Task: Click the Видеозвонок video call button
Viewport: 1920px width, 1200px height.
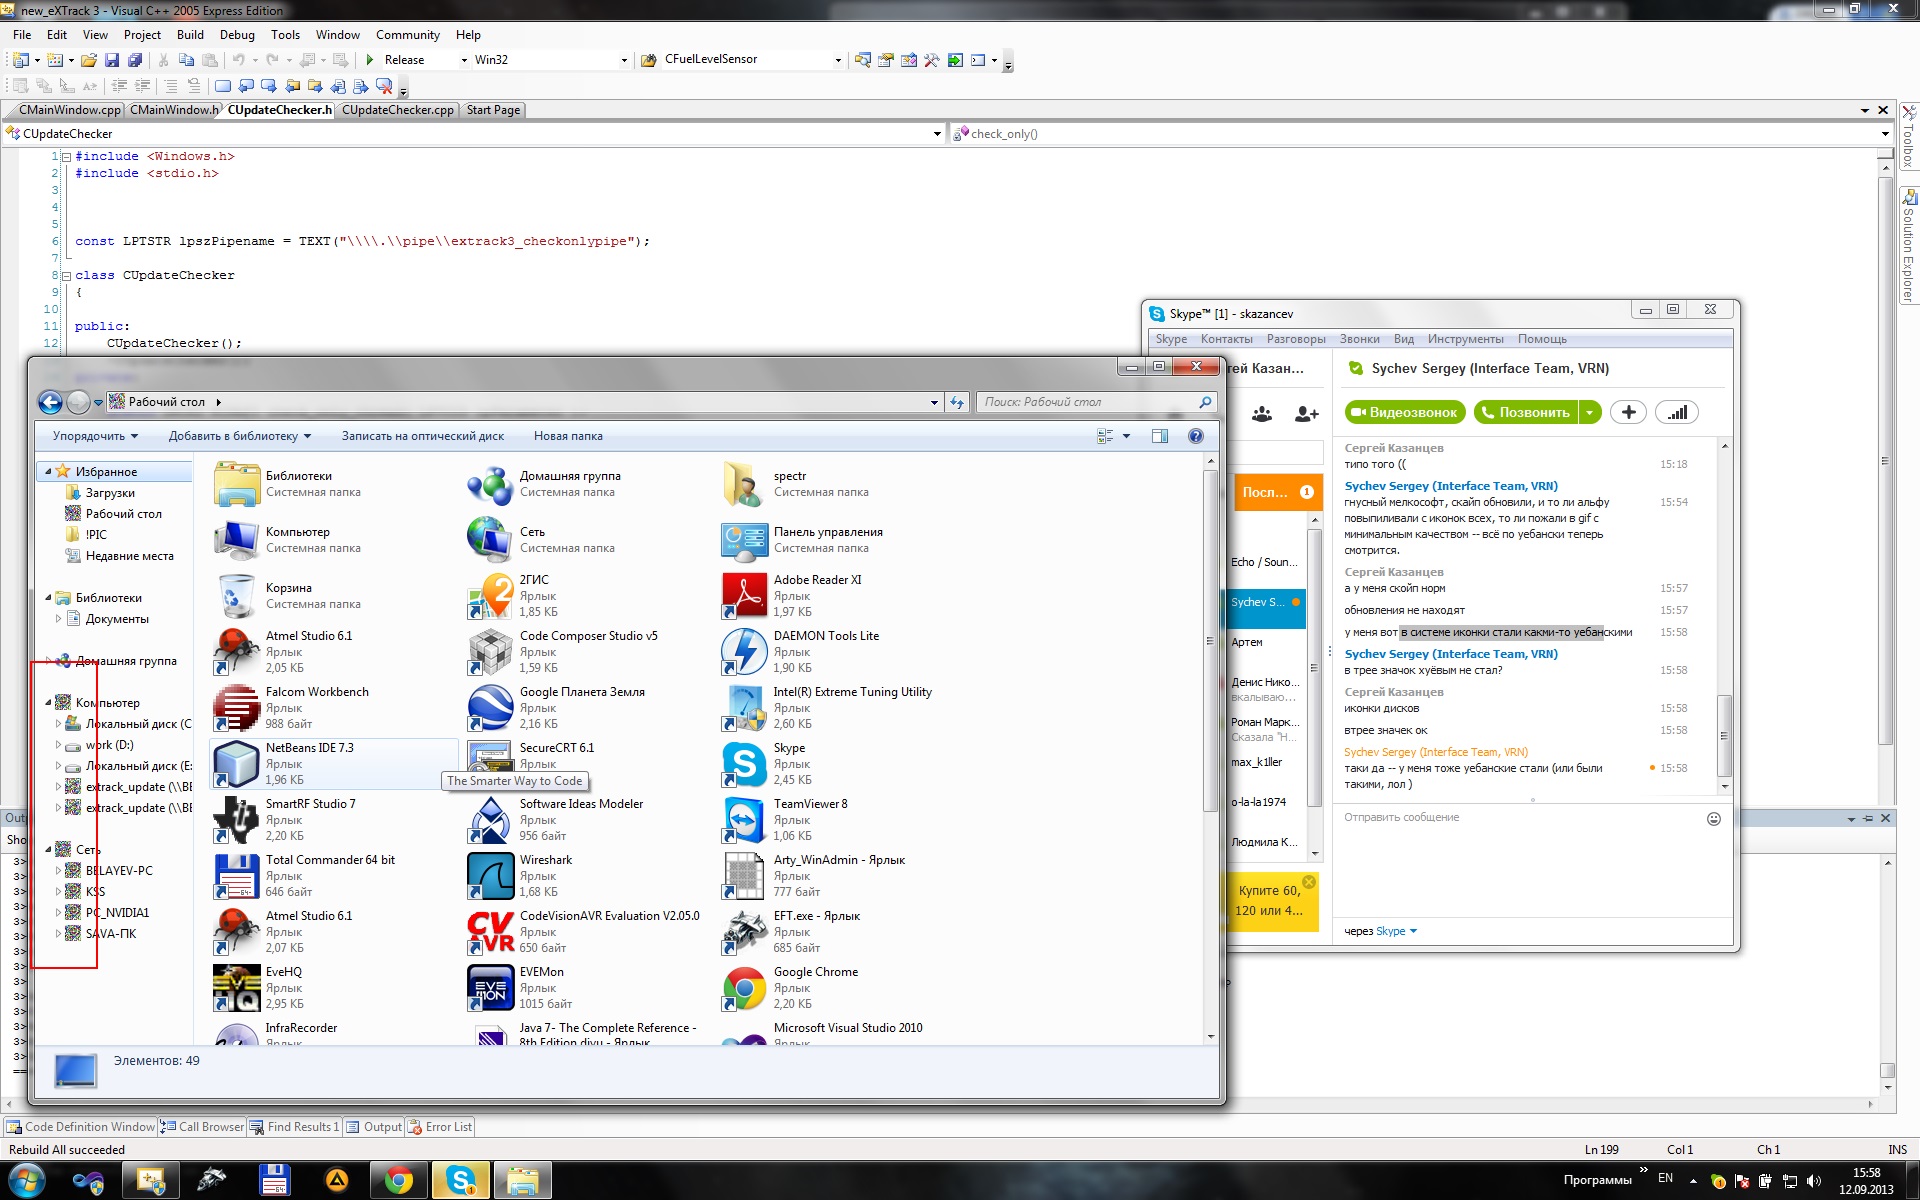Action: point(1405,412)
